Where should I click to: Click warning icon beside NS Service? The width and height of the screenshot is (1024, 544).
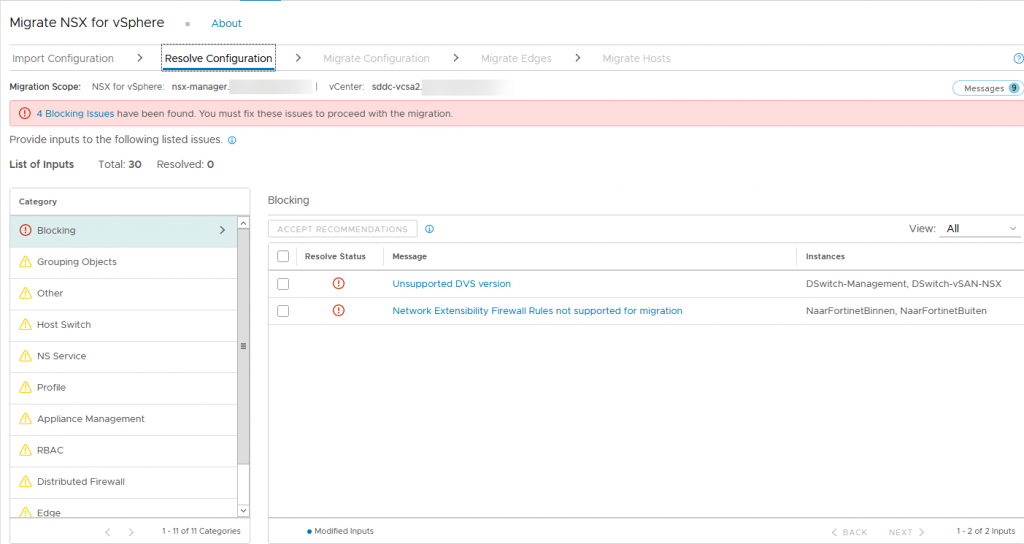[25, 355]
